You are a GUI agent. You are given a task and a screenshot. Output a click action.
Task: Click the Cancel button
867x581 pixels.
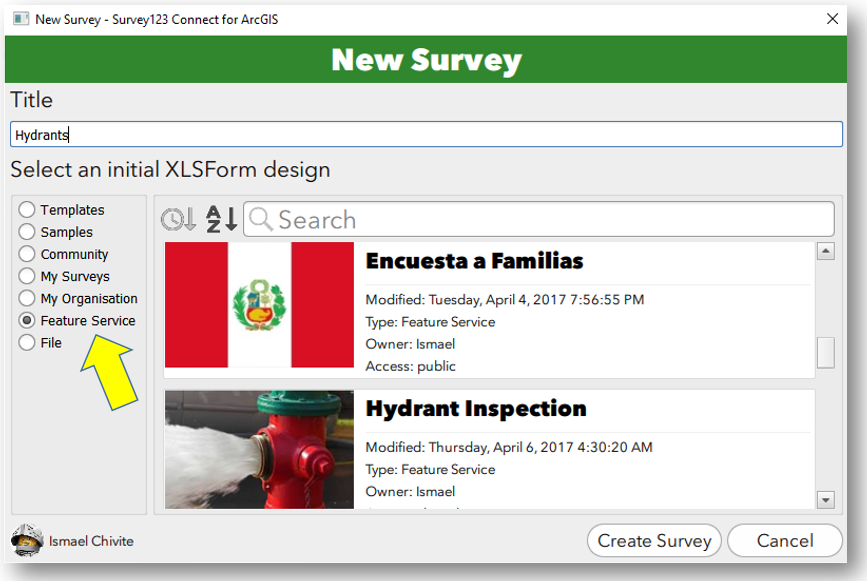pos(785,541)
